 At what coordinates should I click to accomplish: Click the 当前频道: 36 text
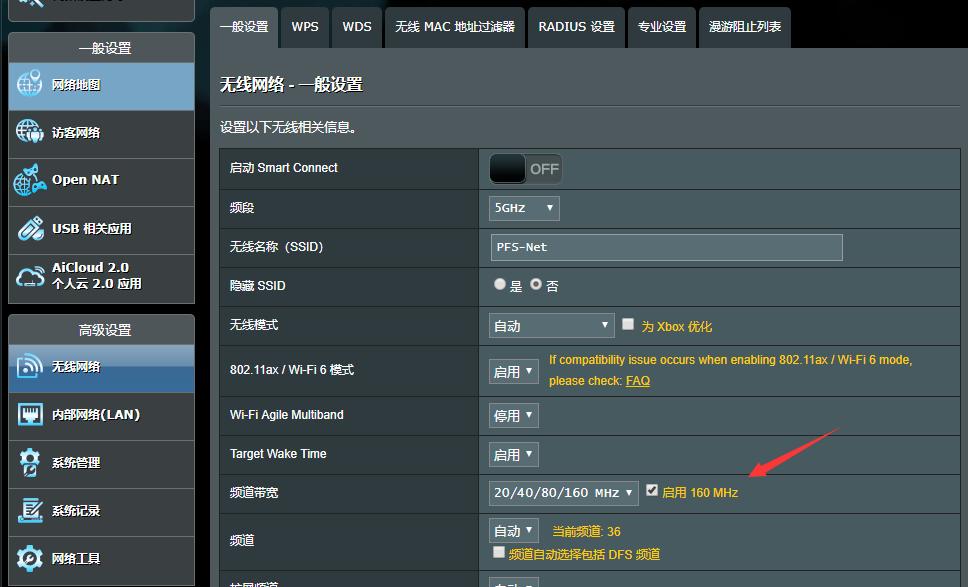586,531
